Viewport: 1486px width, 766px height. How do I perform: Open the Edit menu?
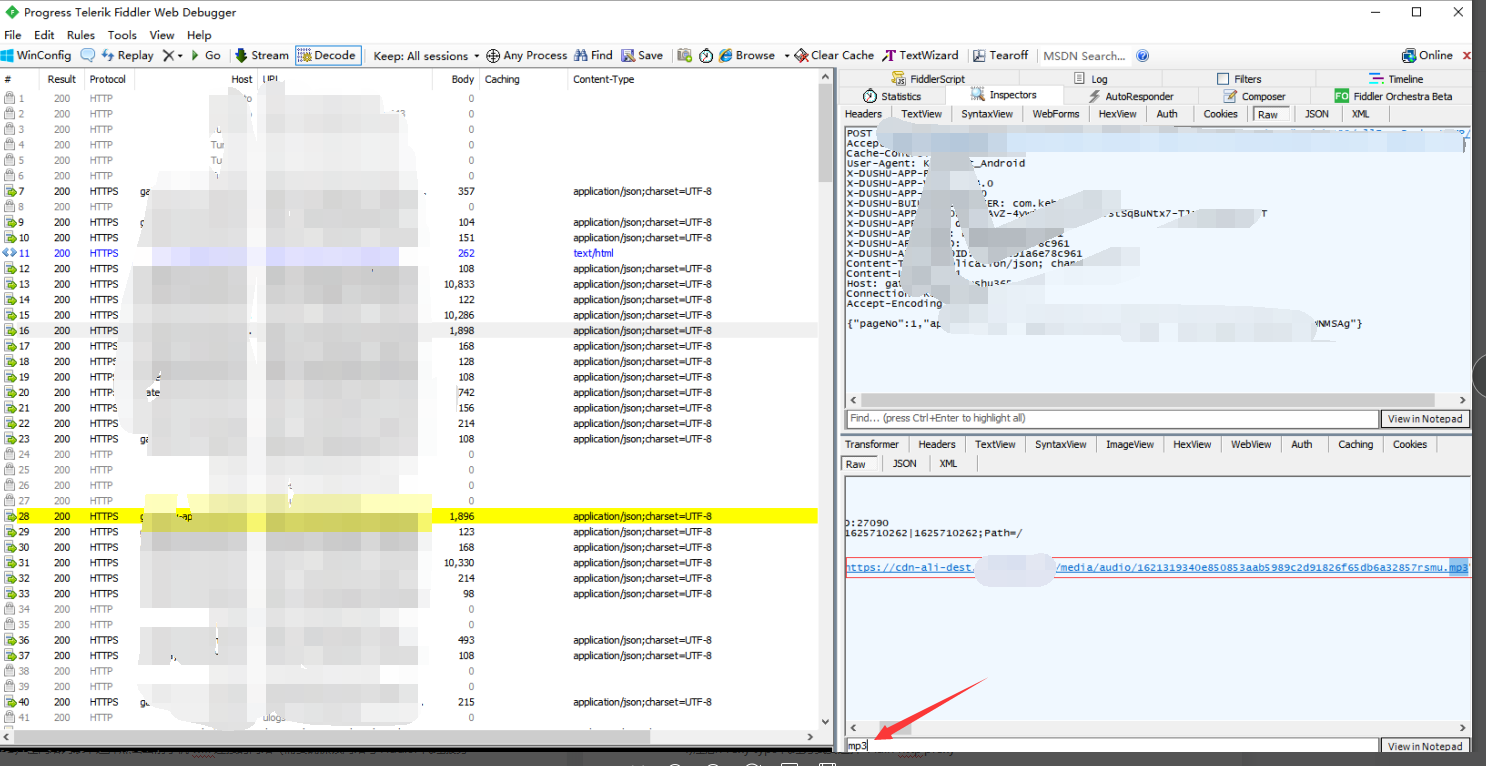click(x=44, y=35)
